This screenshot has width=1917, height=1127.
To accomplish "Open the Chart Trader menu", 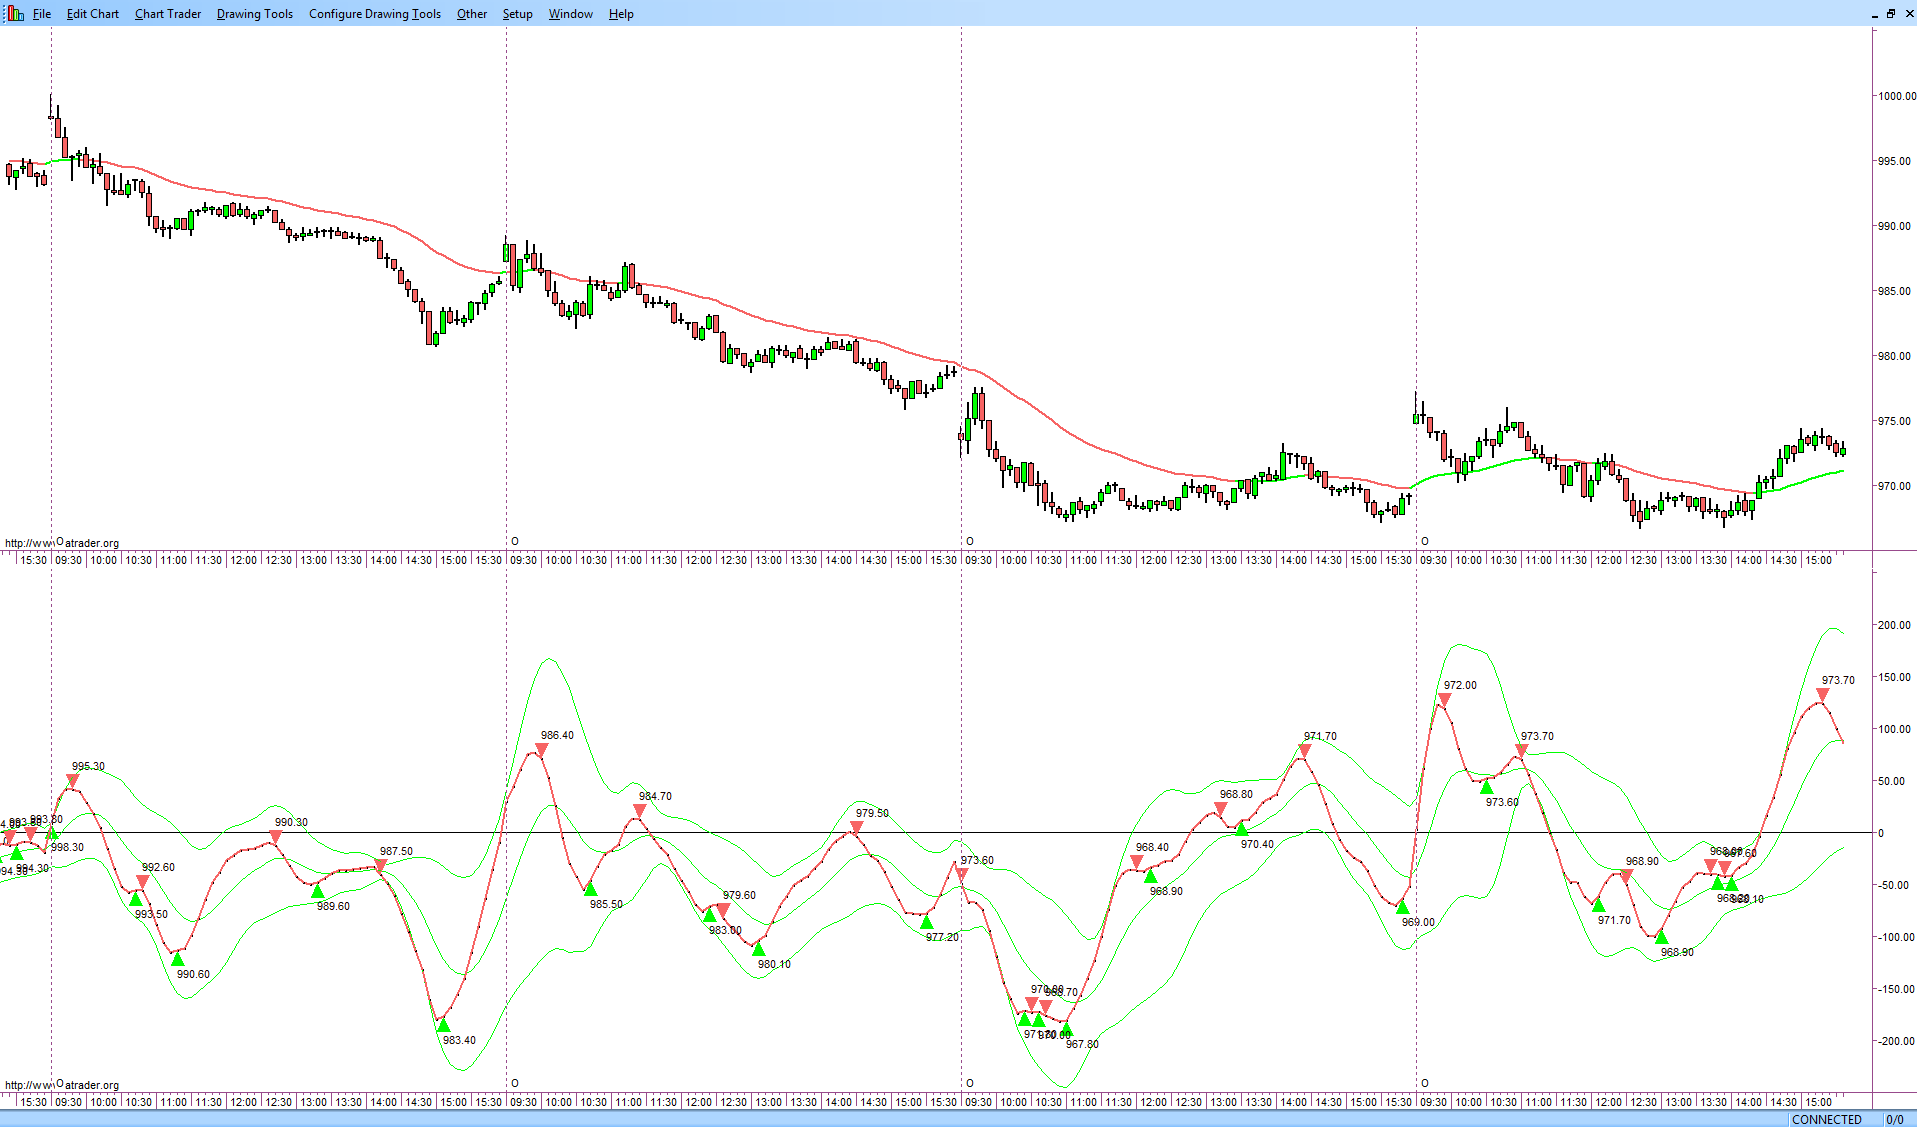I will (168, 14).
